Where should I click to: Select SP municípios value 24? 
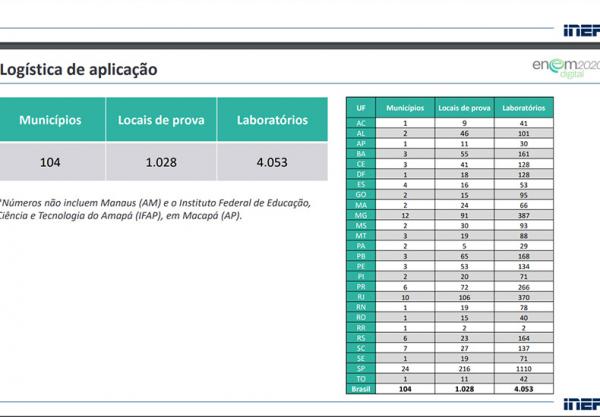click(405, 369)
